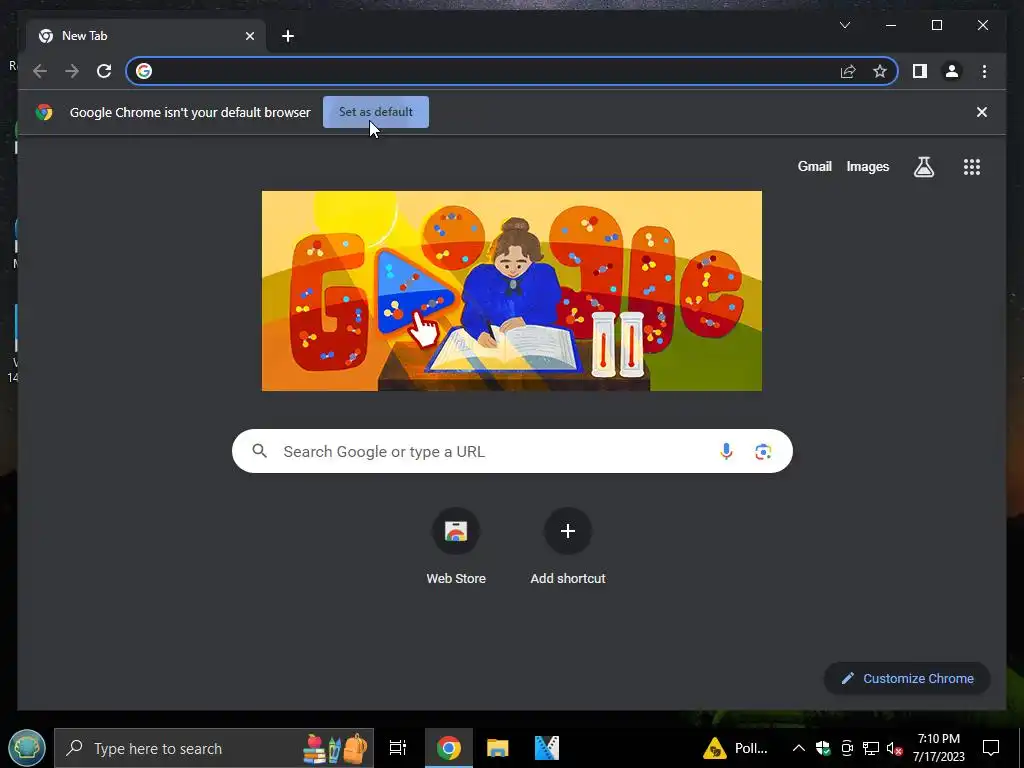Click the magnifier icon in search box
This screenshot has height=768, width=1024.
[259, 451]
